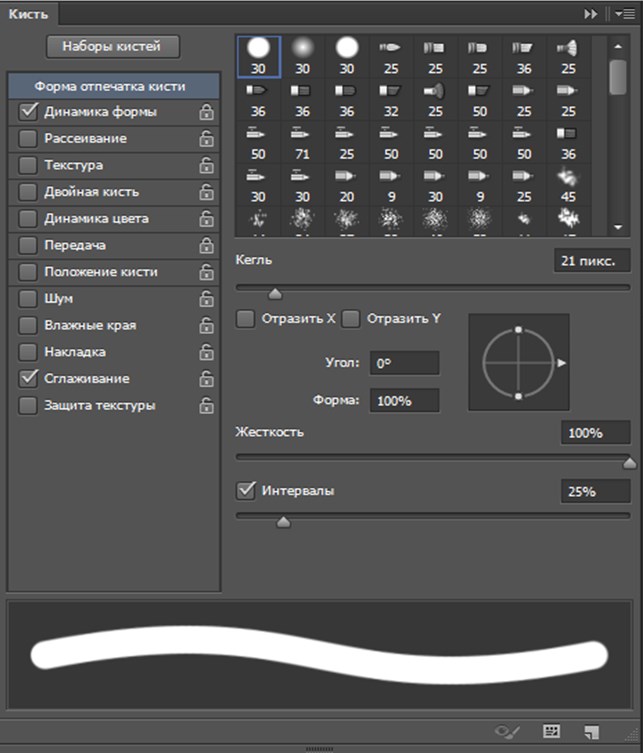Image resolution: width=643 pixels, height=753 pixels.
Task: Toggle lock next to Динамика цвета
Action: (x=206, y=219)
